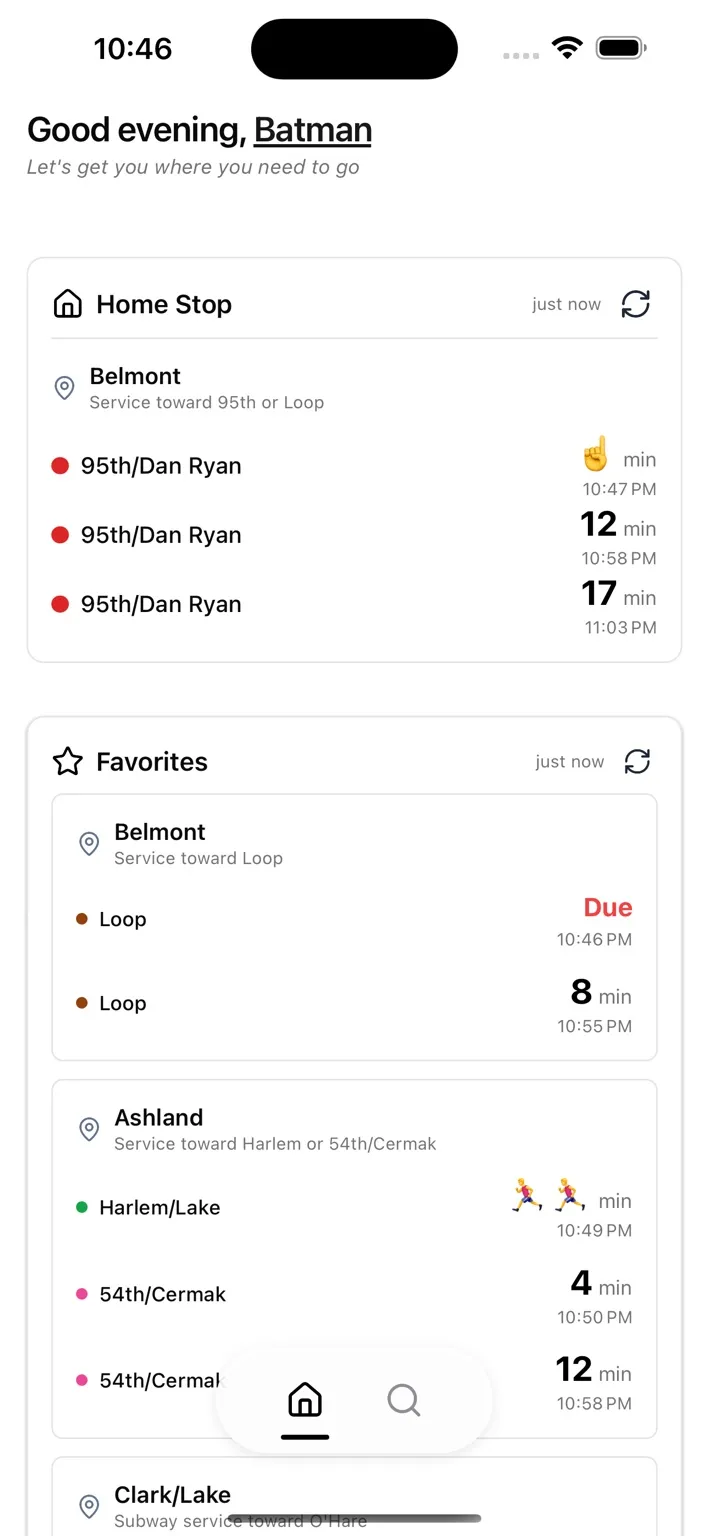This screenshot has width=709, height=1536.
Task: Select the Home tab in bottom navigation
Action: click(x=304, y=1401)
